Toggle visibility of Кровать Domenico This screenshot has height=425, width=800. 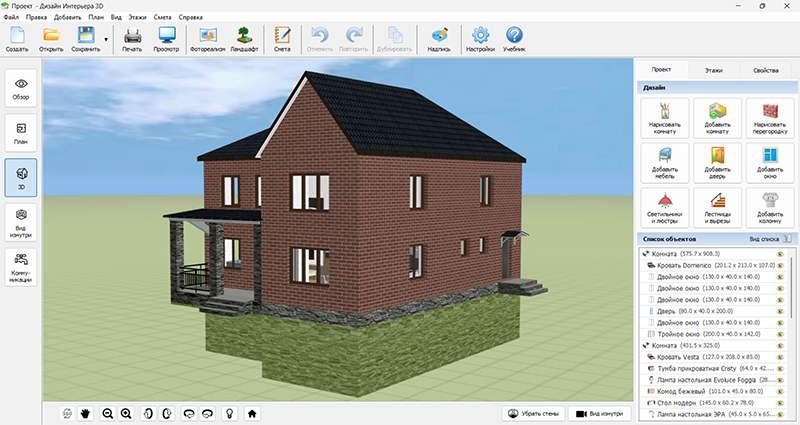(x=780, y=265)
